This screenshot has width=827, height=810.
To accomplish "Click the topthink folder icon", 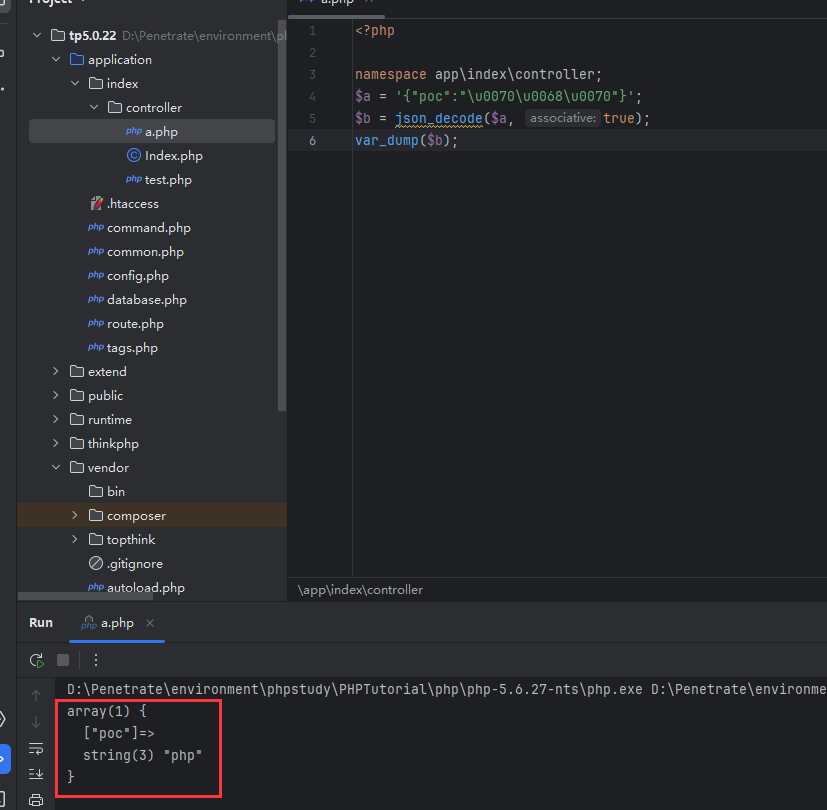I will click(x=96, y=539).
